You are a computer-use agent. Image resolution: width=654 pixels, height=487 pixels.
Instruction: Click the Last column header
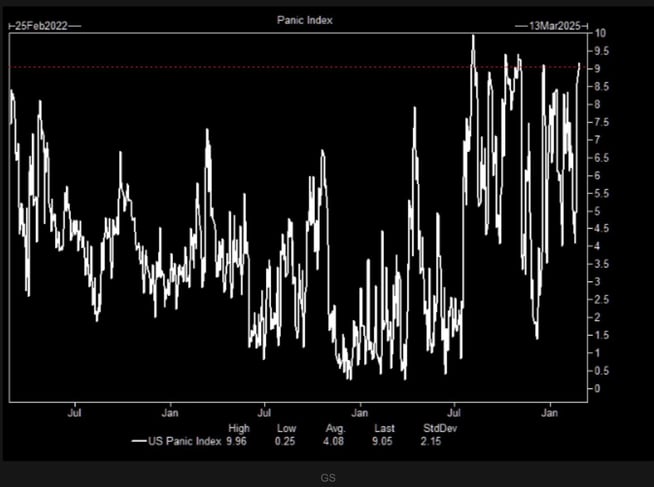tap(384, 428)
